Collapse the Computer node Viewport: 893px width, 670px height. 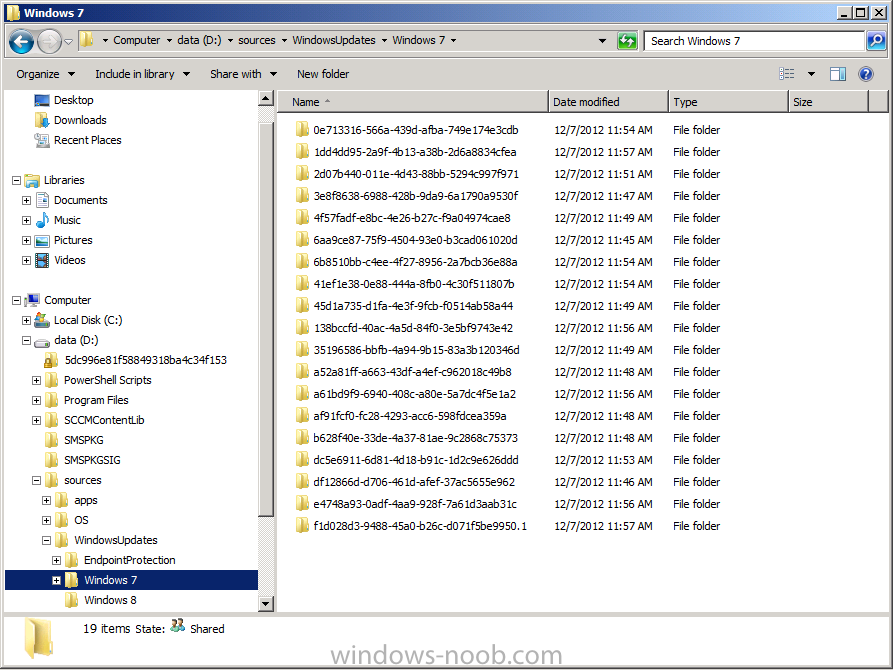point(17,300)
